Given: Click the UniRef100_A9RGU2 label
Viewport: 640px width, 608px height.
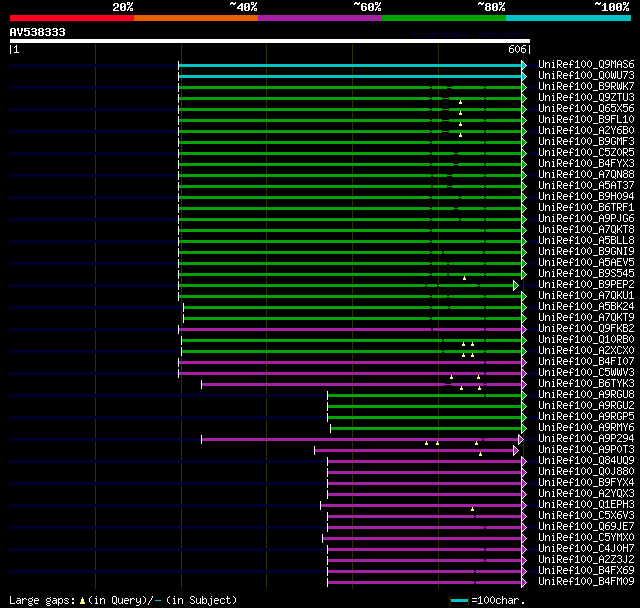Looking at the screenshot, I should pyautogui.click(x=586, y=406).
